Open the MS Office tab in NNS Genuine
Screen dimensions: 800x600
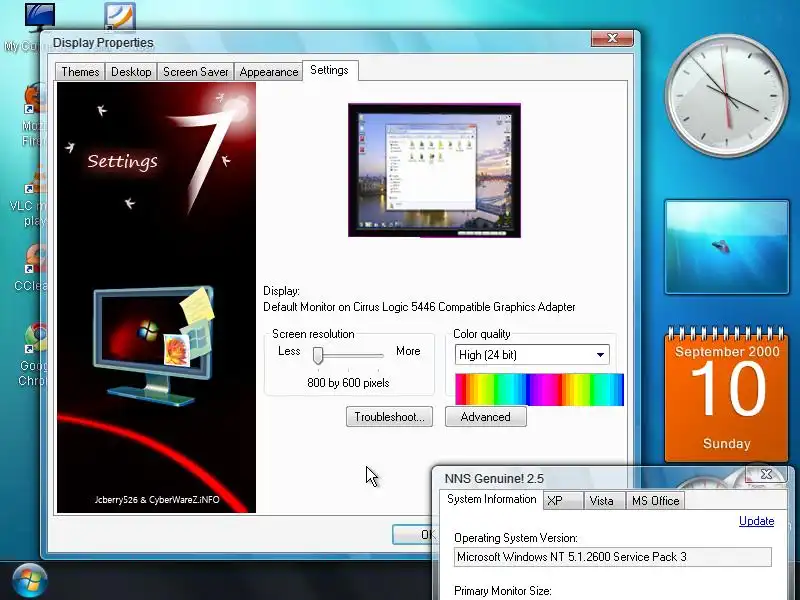tap(655, 501)
